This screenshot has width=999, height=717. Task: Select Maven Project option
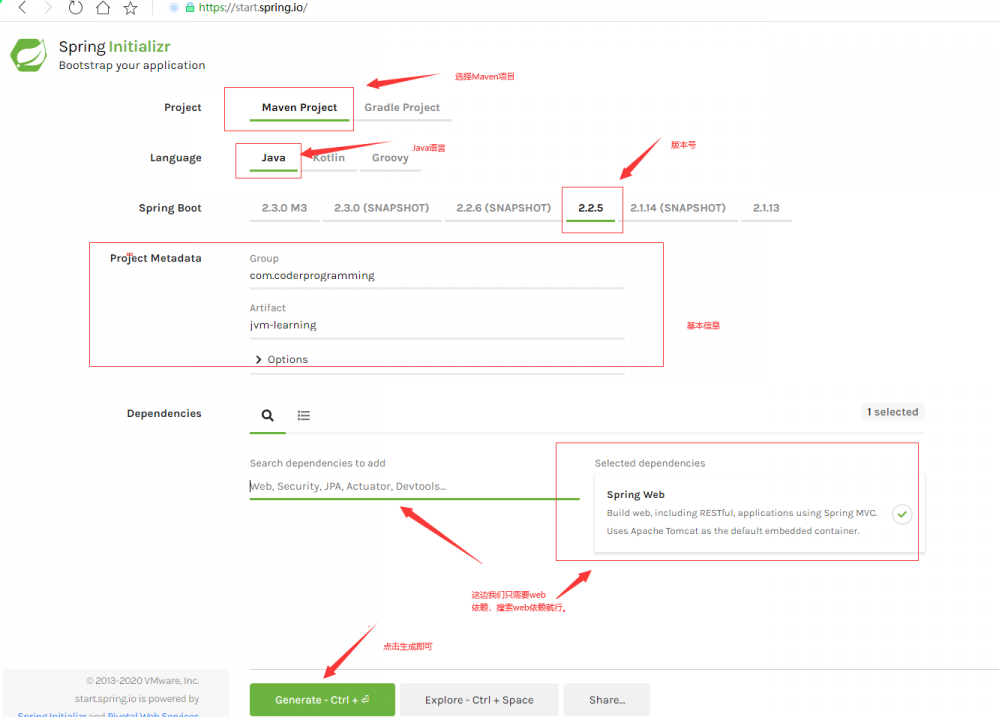click(299, 107)
